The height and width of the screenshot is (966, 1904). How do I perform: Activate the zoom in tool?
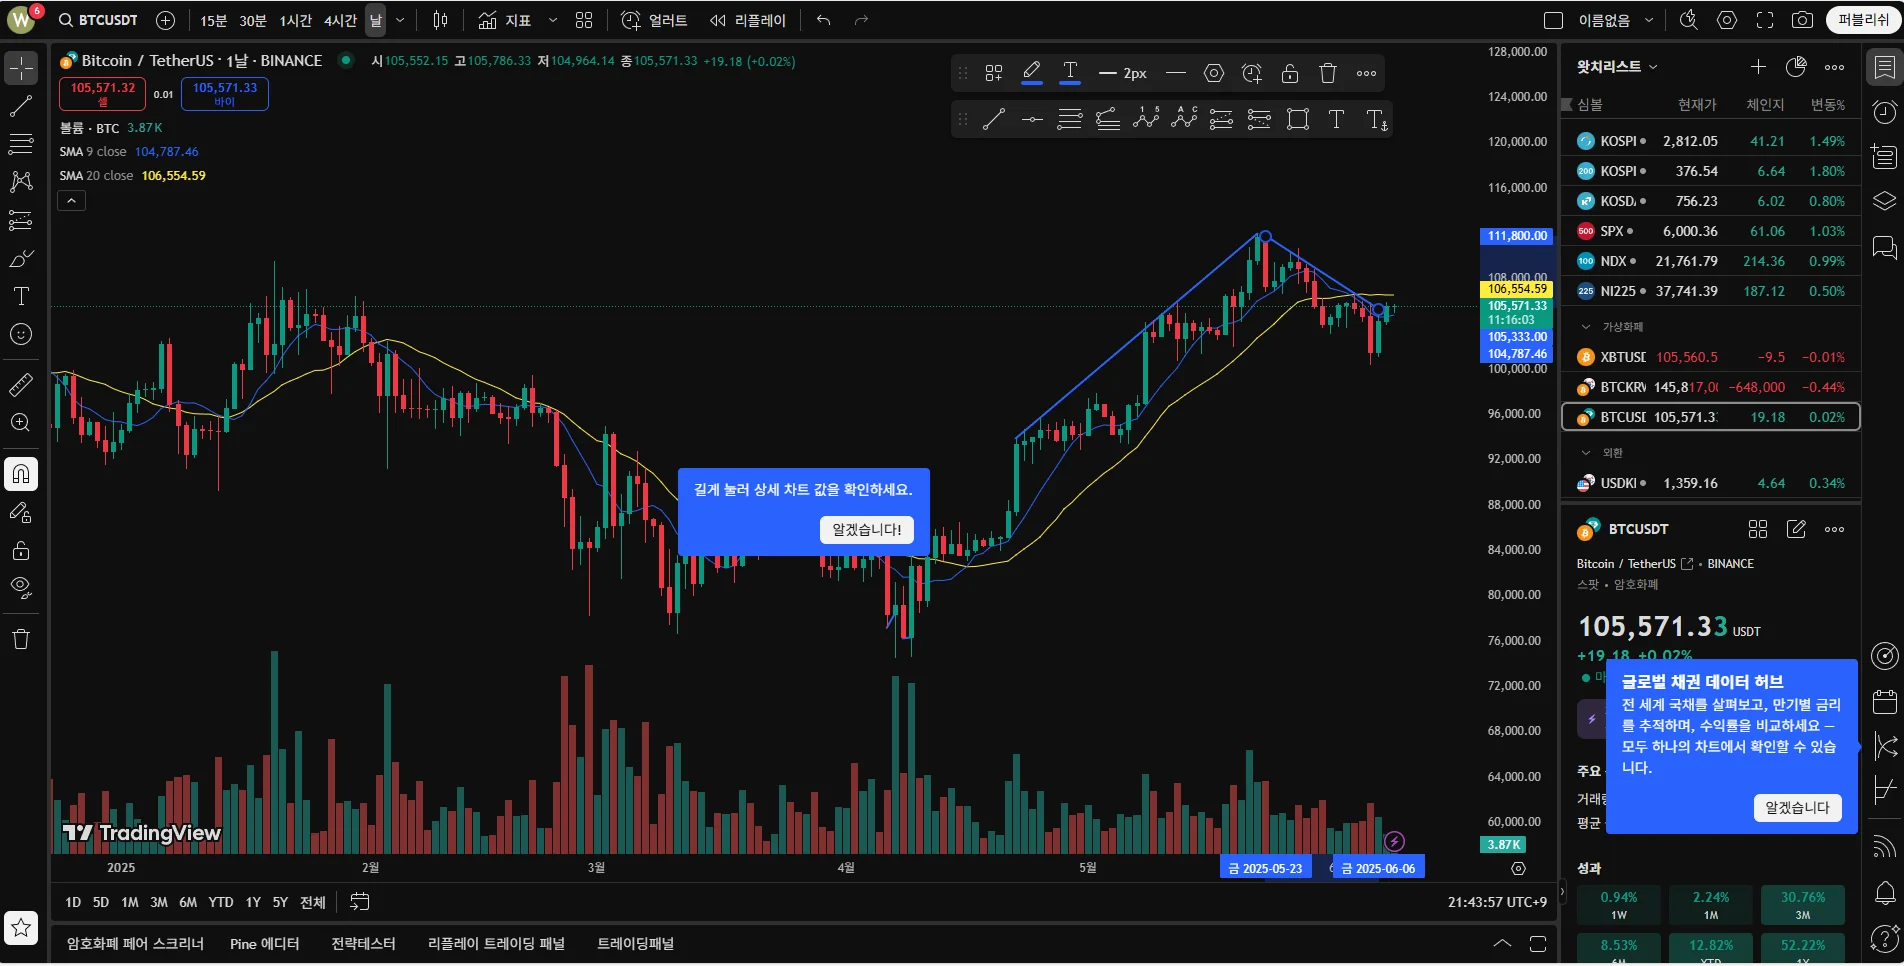[21, 423]
